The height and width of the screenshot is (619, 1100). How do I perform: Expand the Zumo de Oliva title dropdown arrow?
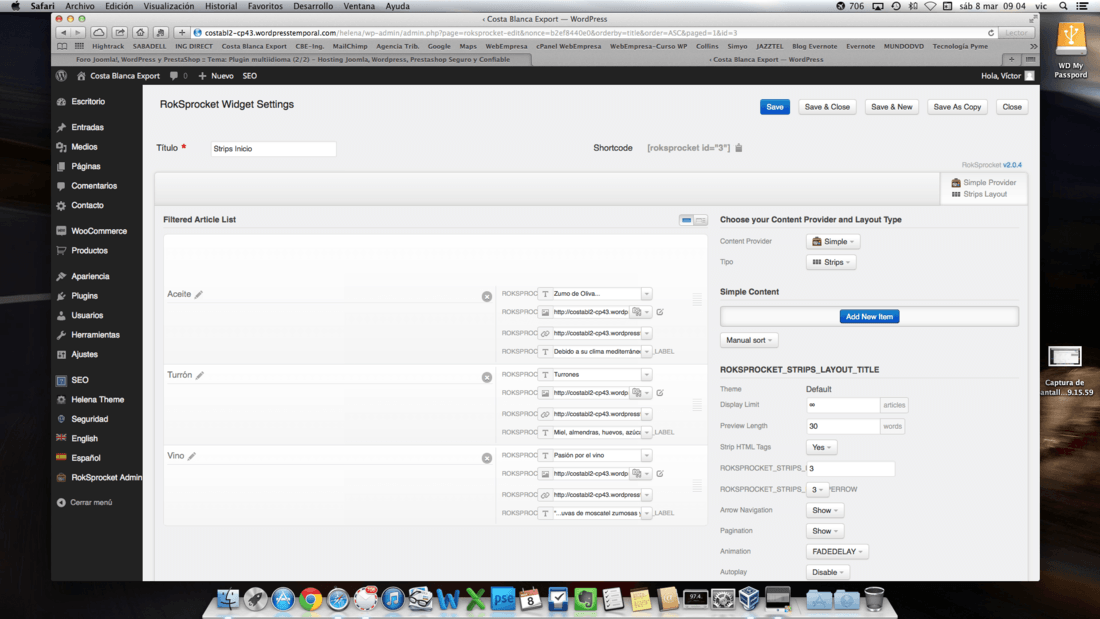tap(646, 294)
